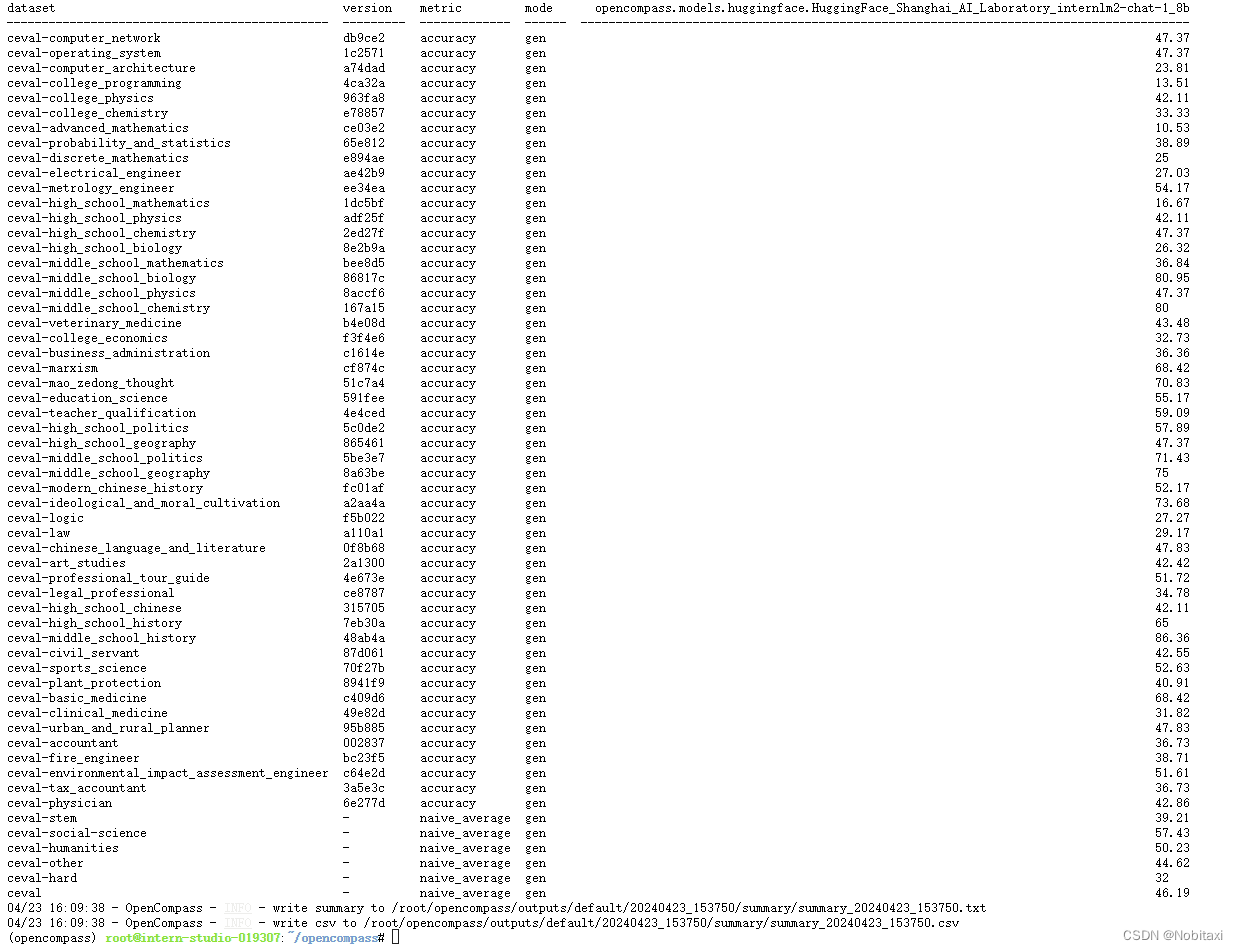This screenshot has width=1238, height=950.
Task: Click the score 25 for ceval-discrete_mathematics
Action: pyautogui.click(x=1161, y=158)
